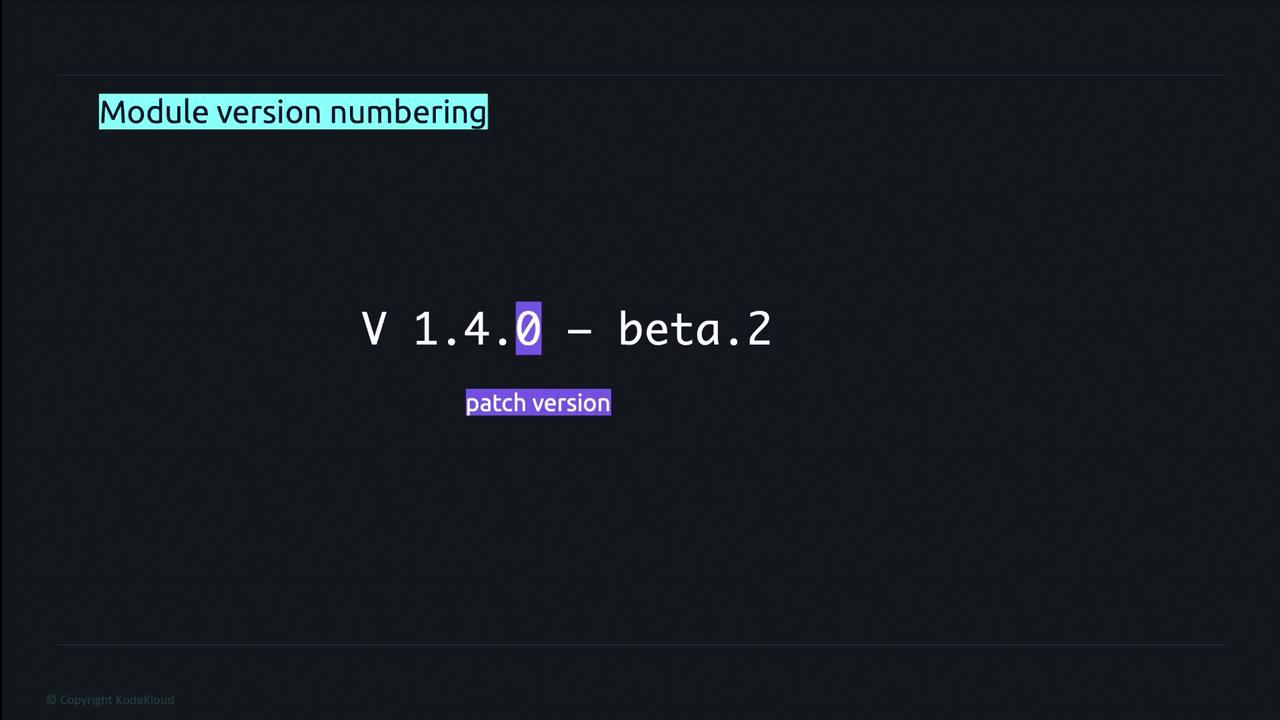Image resolution: width=1280 pixels, height=720 pixels.
Task: Click the letter V prefix
Action: [374, 329]
